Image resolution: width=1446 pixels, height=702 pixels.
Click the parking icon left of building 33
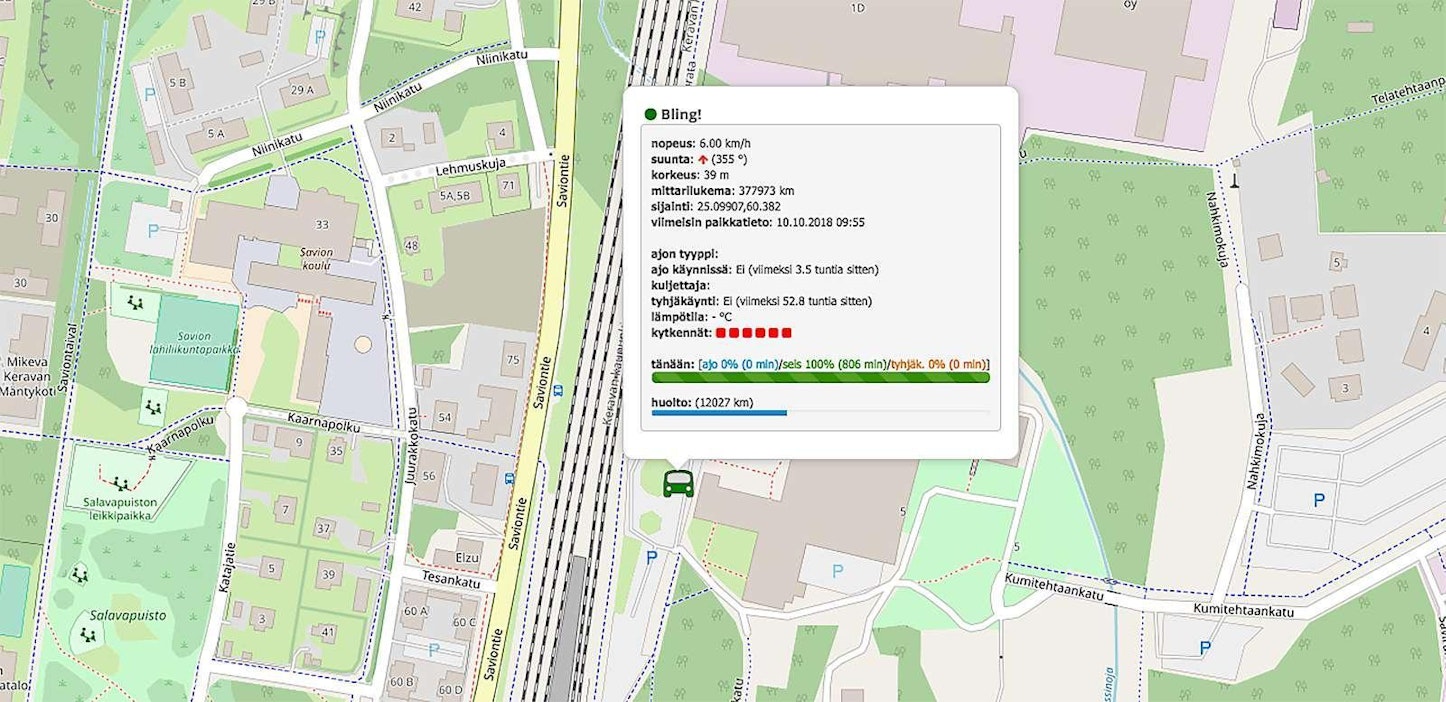point(153,231)
